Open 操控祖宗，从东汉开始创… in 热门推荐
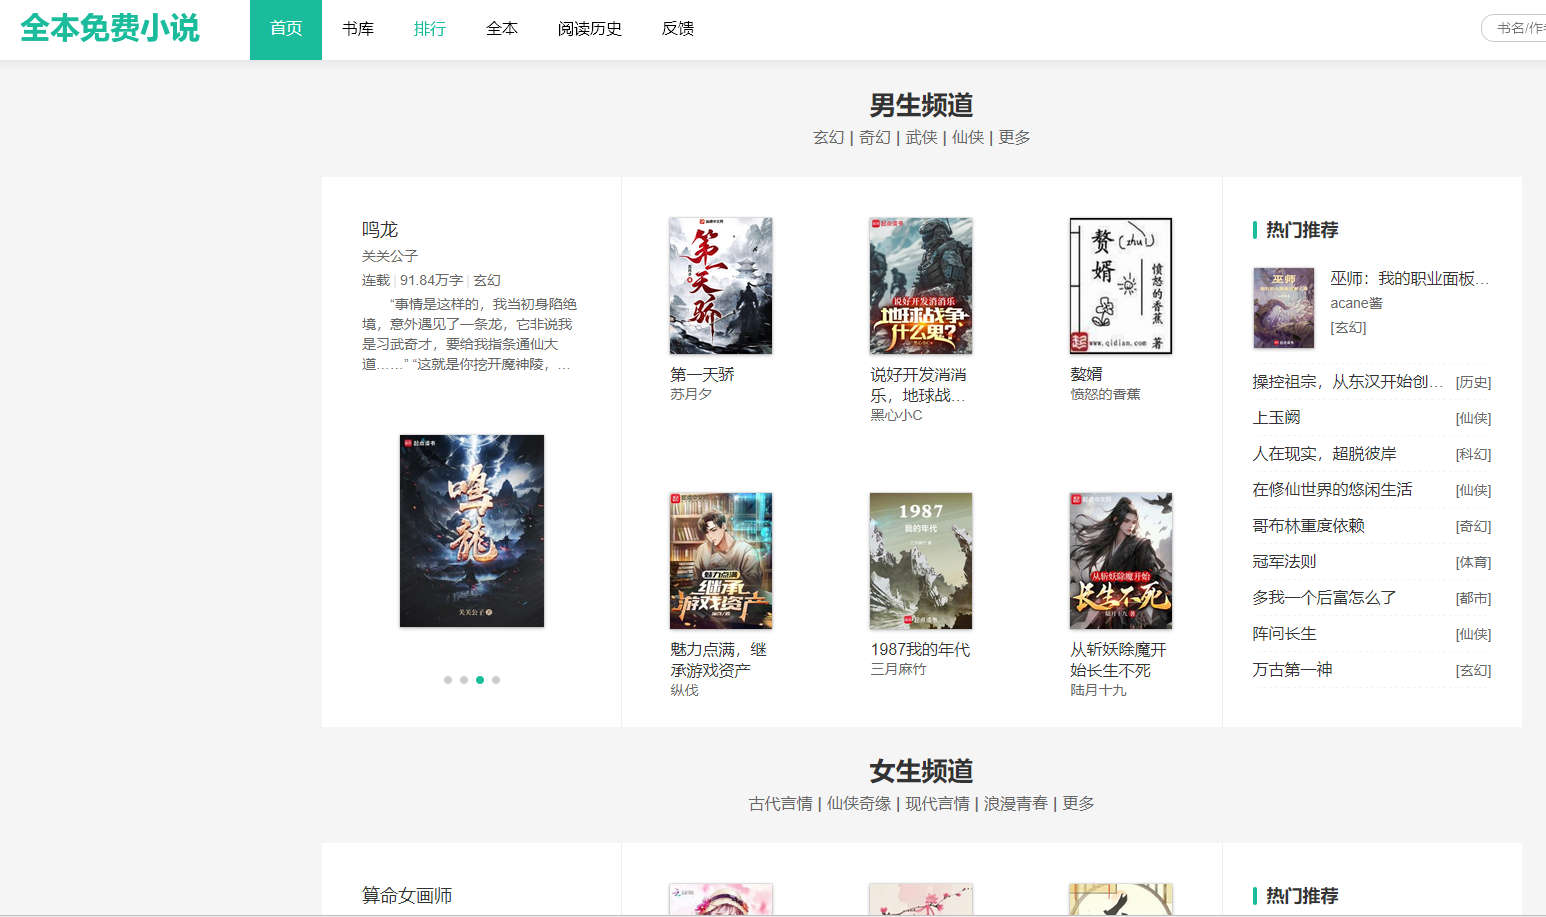Screen dimensions: 1546x917 (1348, 382)
